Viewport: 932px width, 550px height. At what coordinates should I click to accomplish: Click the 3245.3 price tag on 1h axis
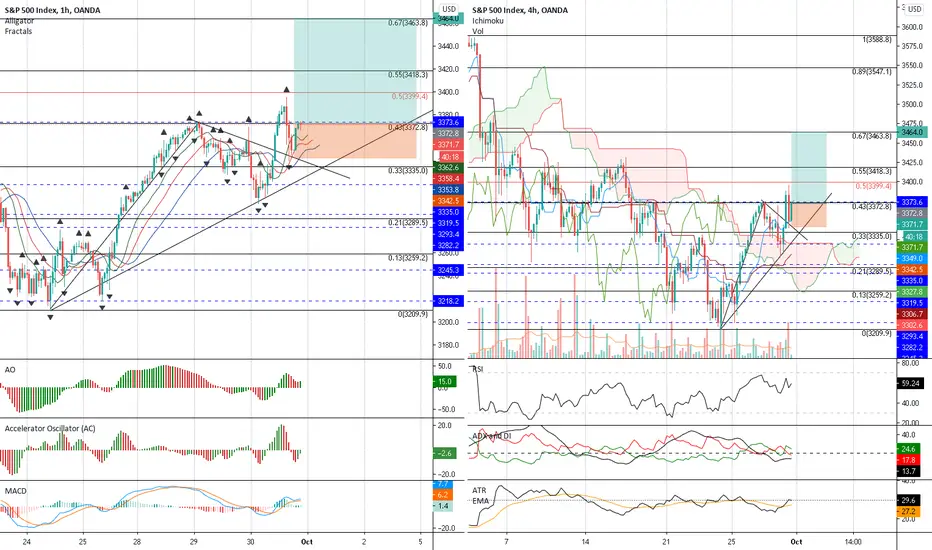[x=448, y=270]
